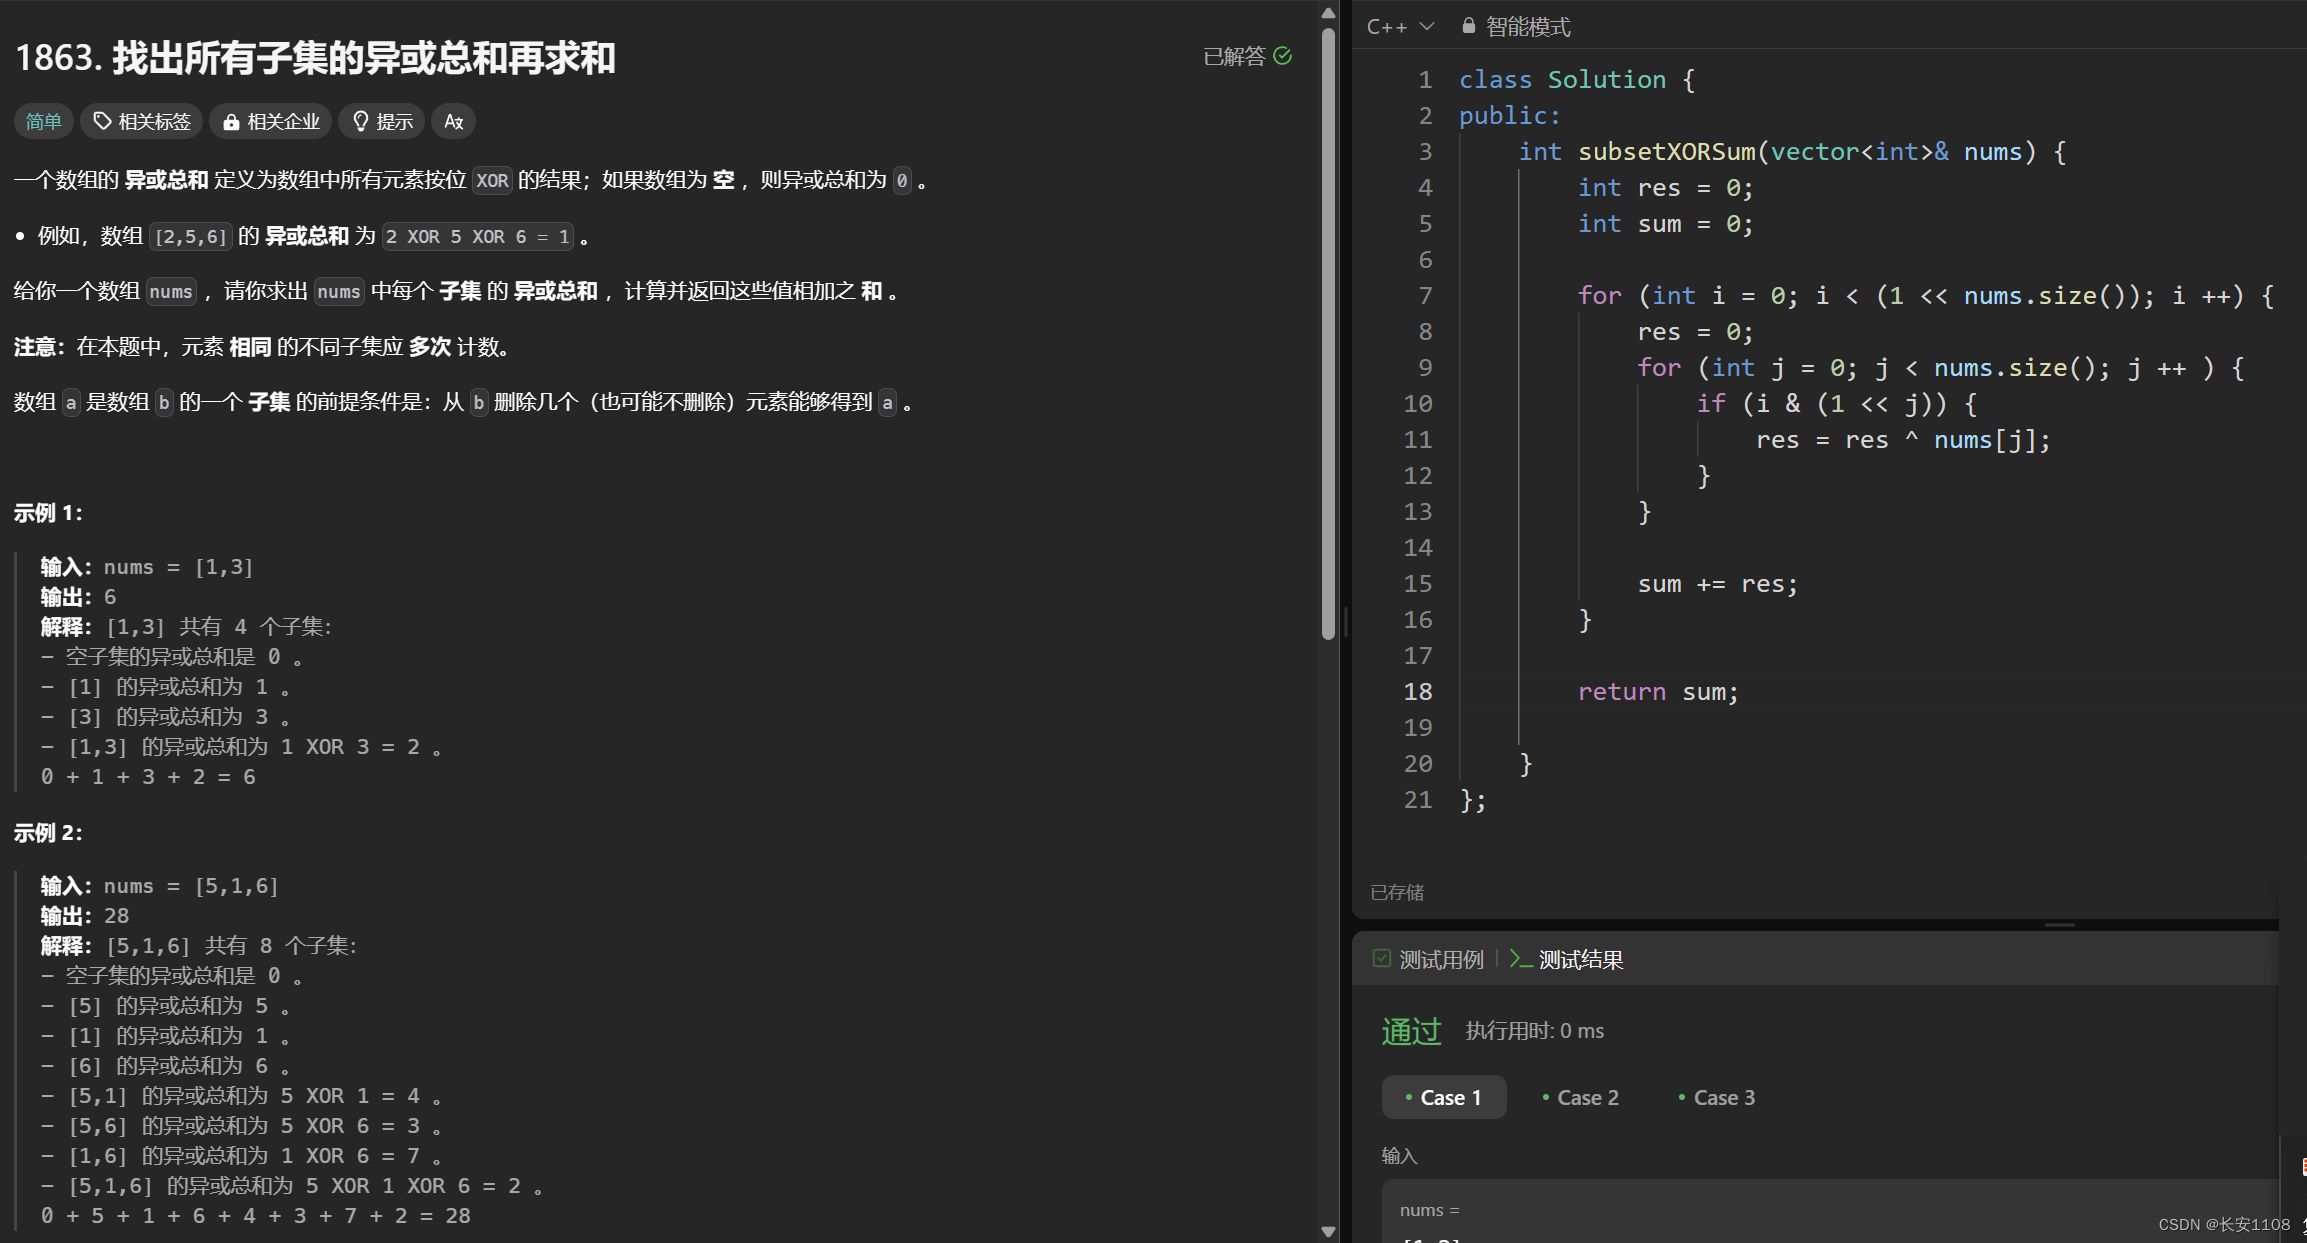Open the C++ language dropdown
This screenshot has height=1243, width=2307.
click(1387, 27)
